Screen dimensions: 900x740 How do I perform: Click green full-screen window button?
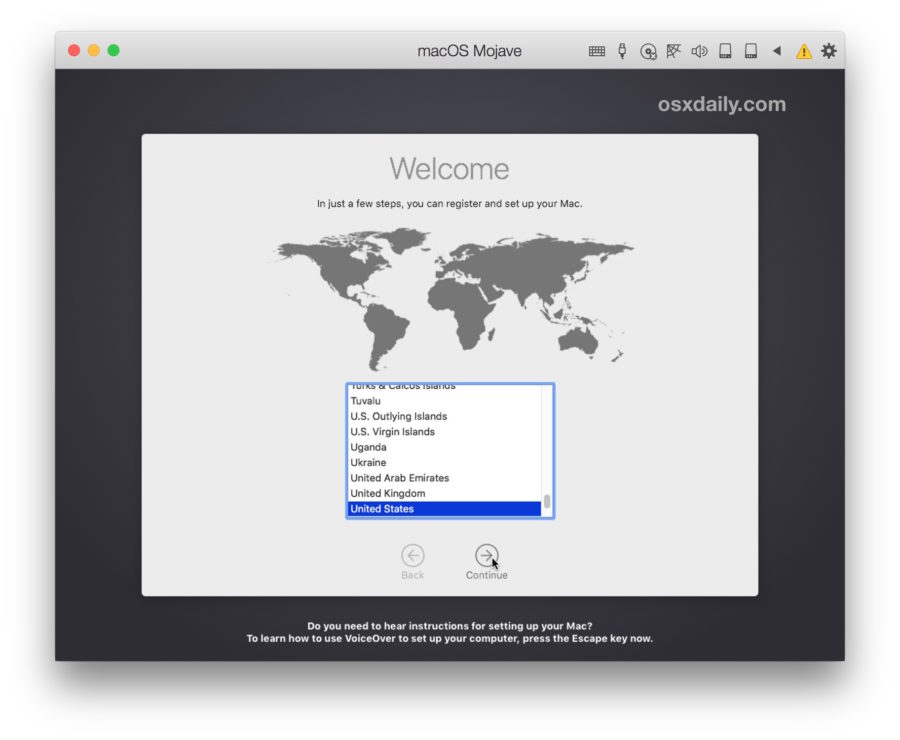pyautogui.click(x=114, y=51)
